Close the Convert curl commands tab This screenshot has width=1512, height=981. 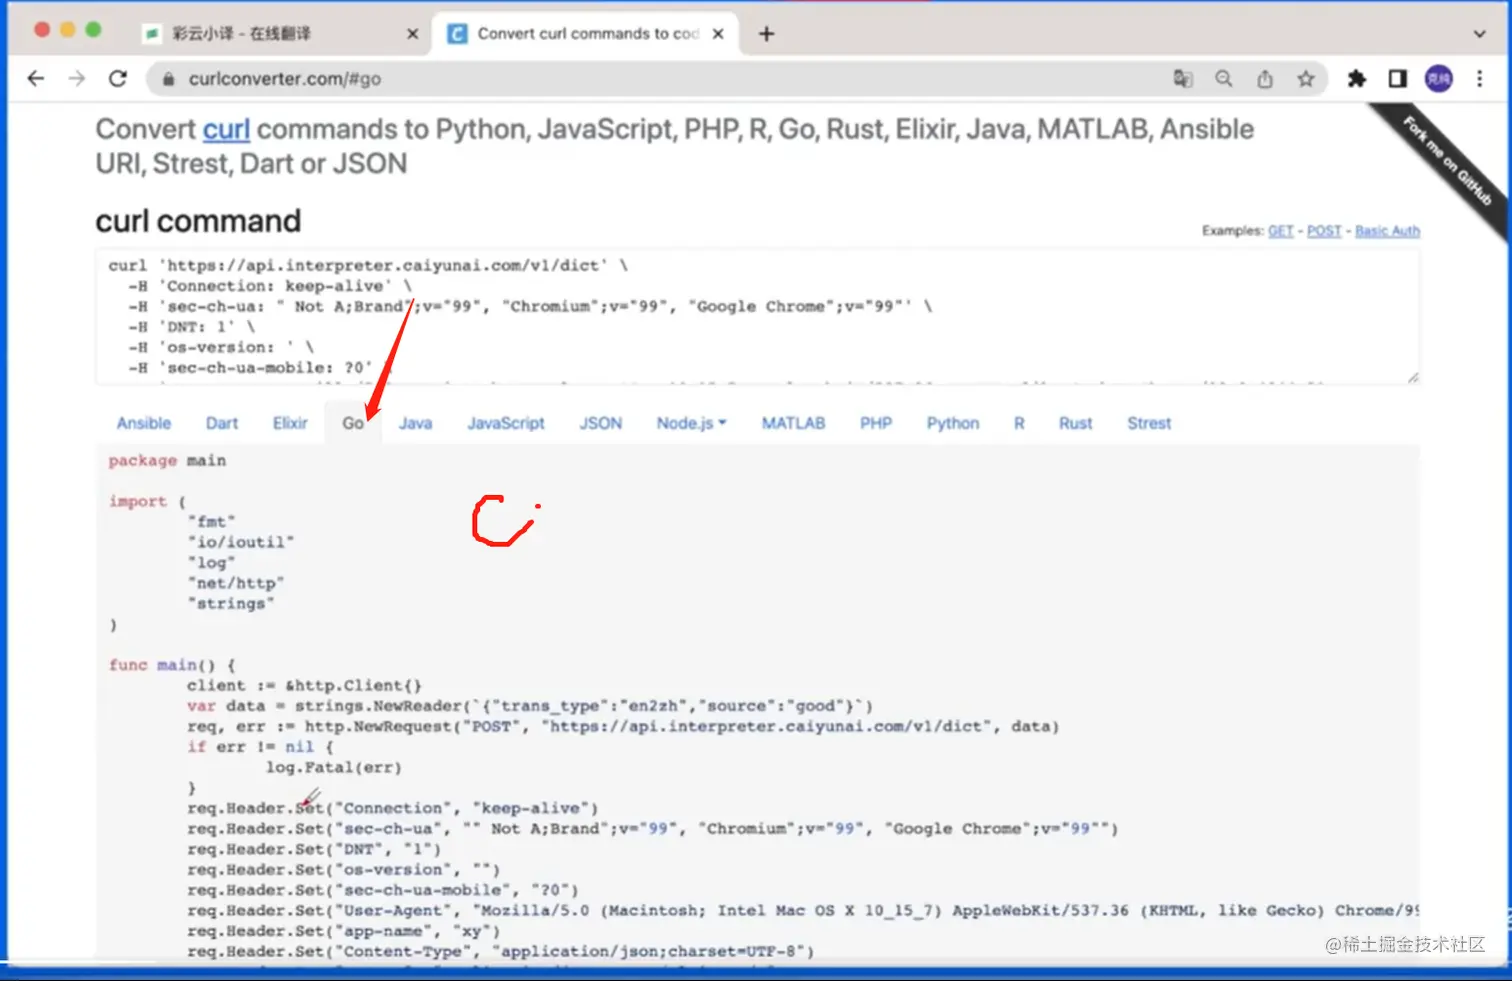718,34
